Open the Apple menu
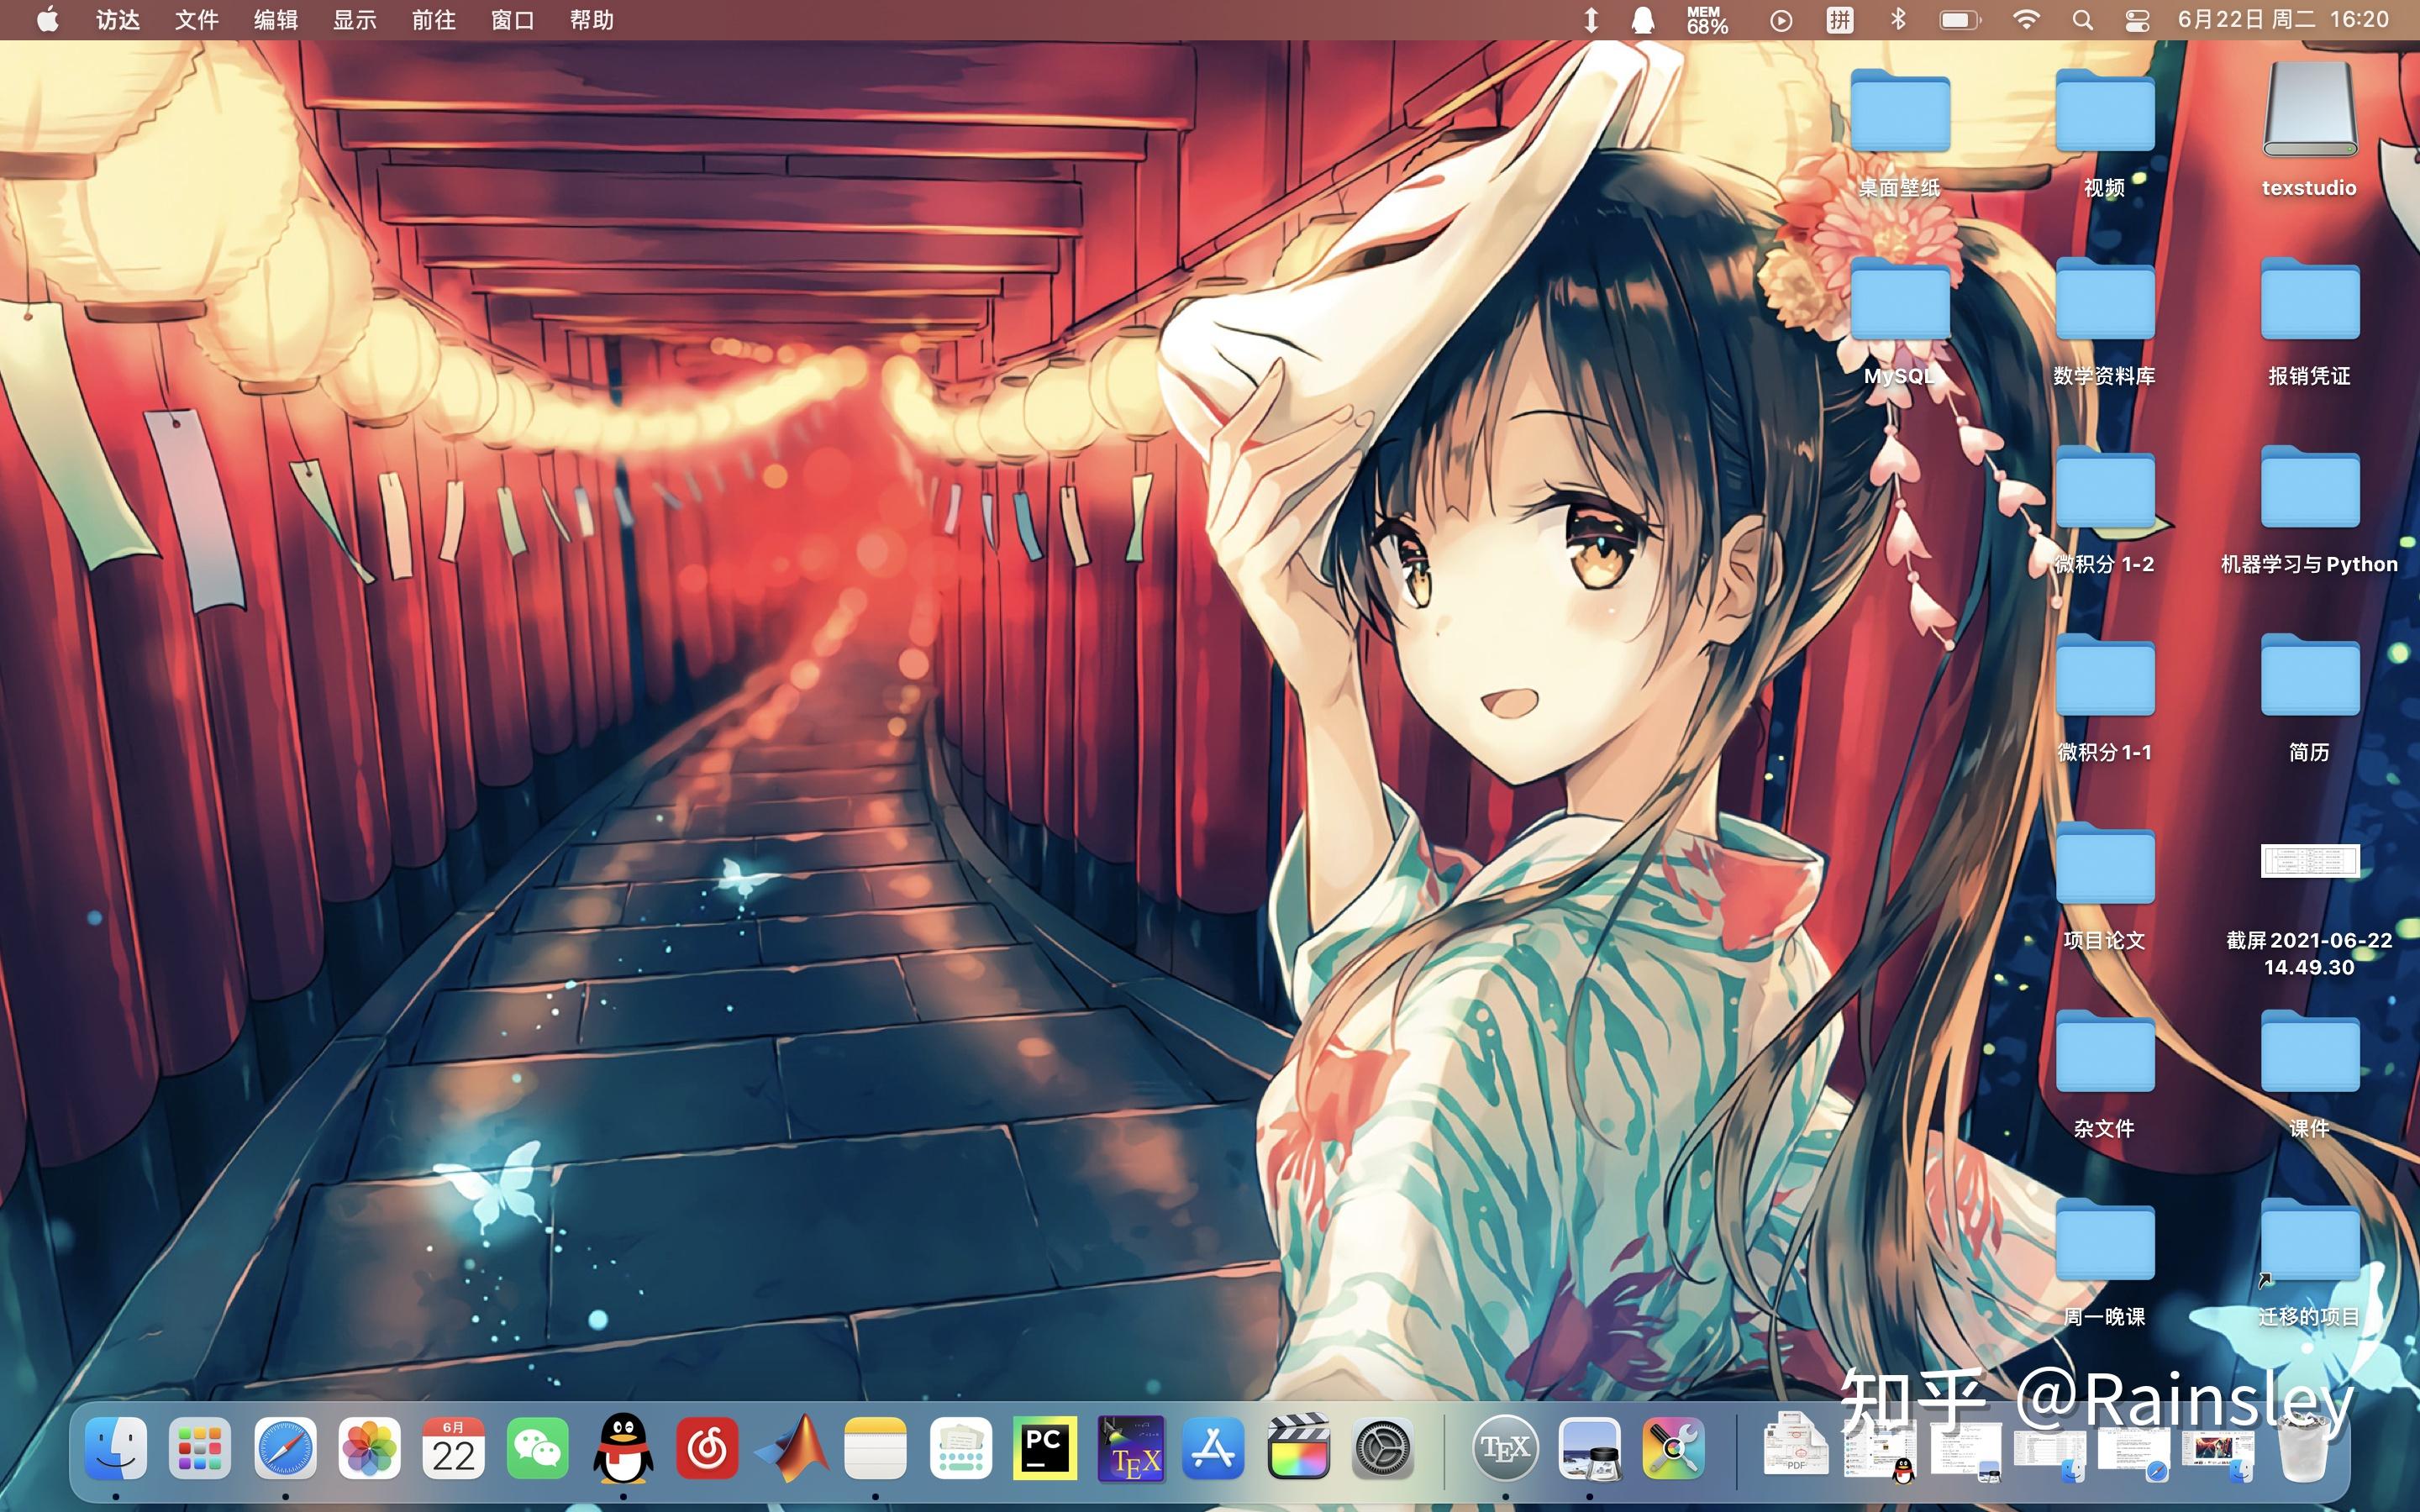2420x1512 pixels. tap(47, 20)
